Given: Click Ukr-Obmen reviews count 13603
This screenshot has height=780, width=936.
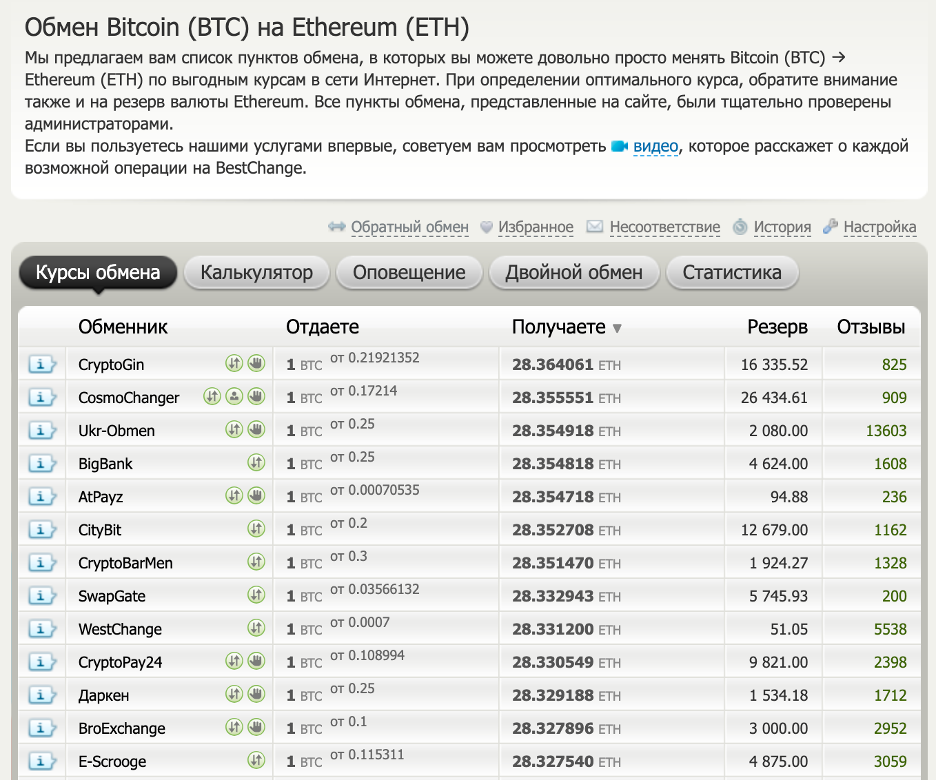Looking at the screenshot, I should tap(886, 431).
